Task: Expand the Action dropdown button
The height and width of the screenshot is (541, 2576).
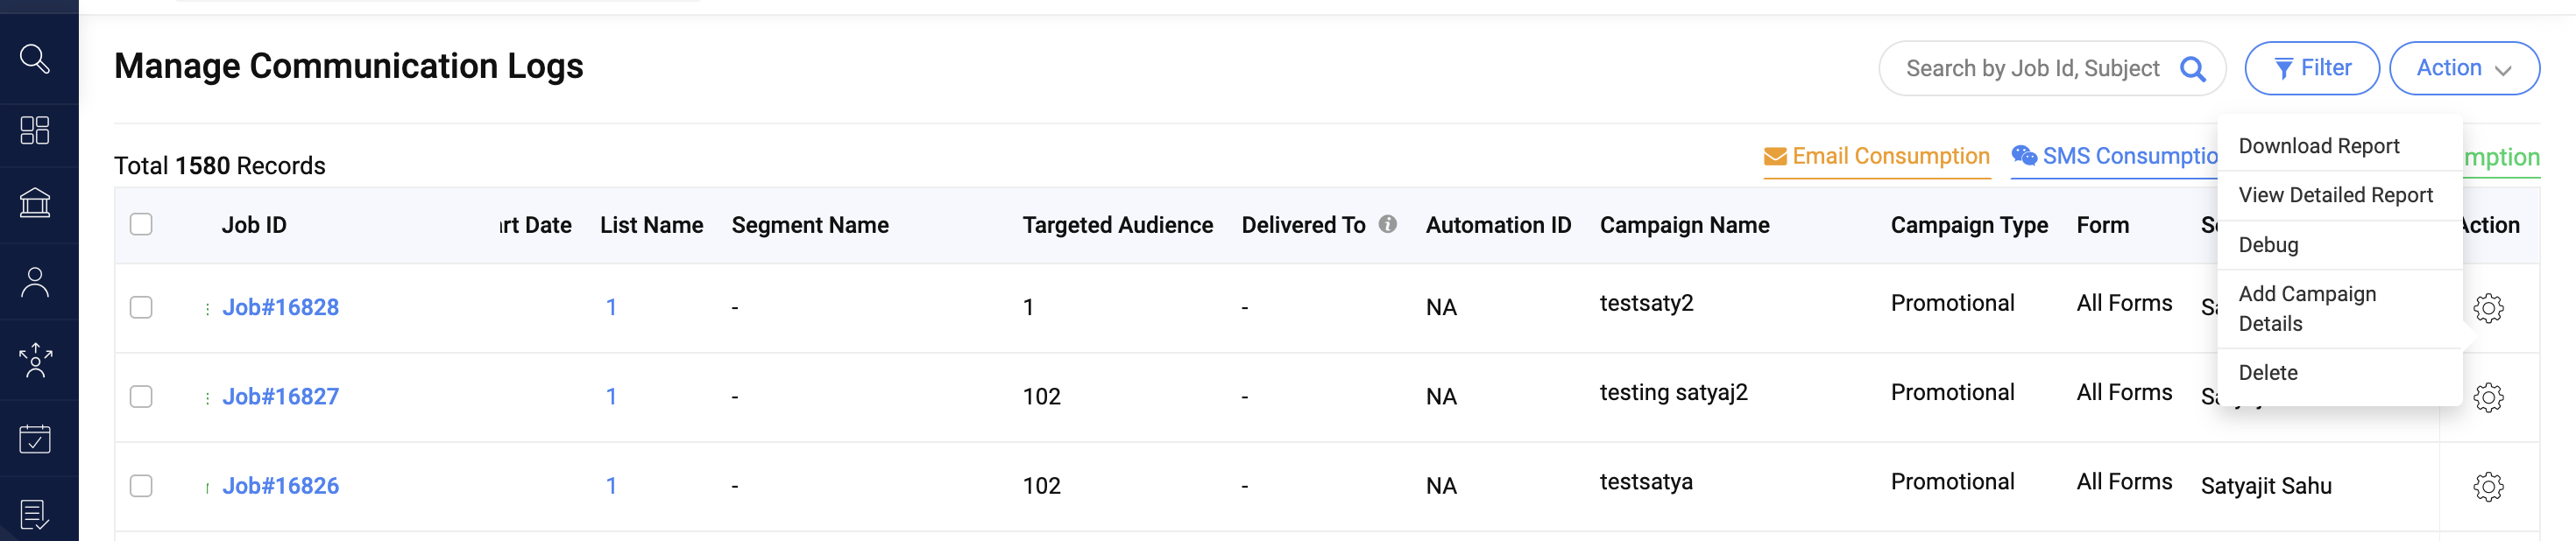Action: tap(2464, 68)
